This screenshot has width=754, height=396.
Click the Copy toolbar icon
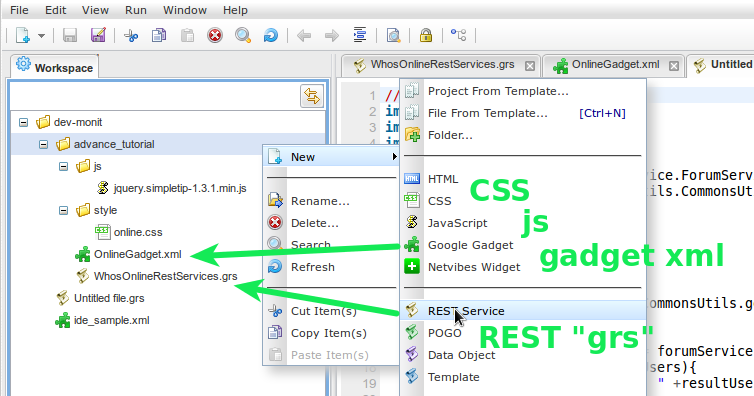159,35
